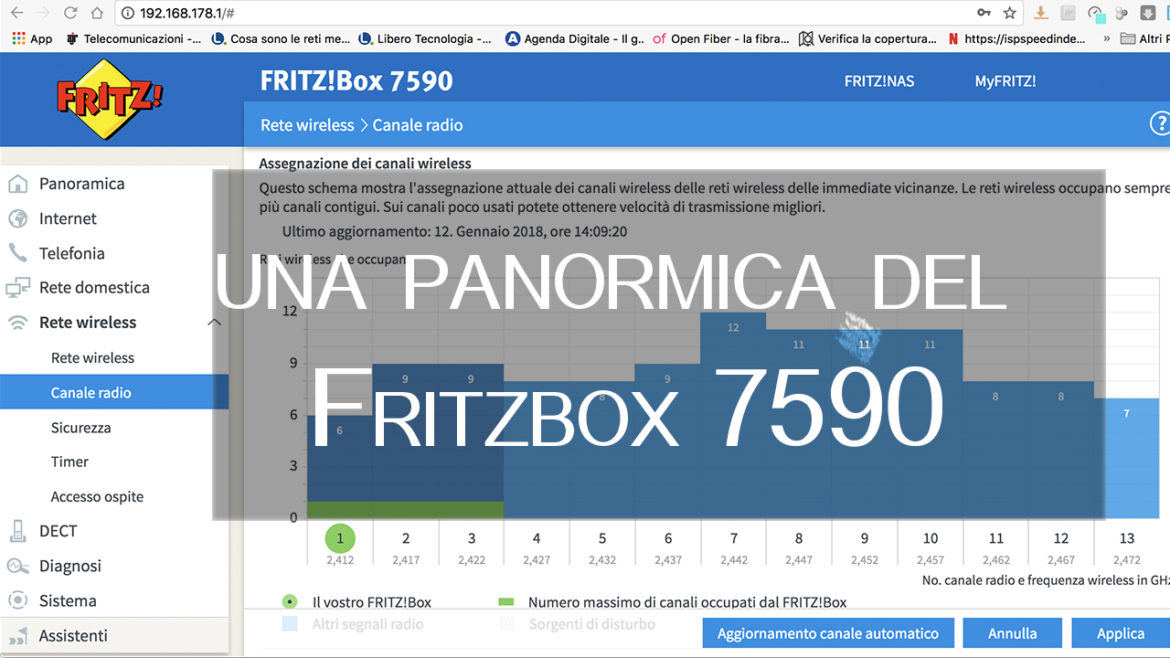Click the light-blue channel 13 bar
The image size is (1170, 658).
click(x=1127, y=458)
